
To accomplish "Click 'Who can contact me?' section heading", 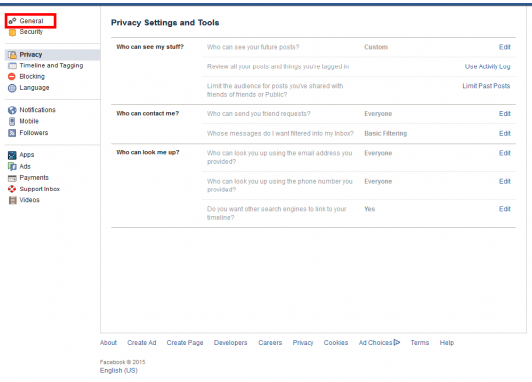I will [148, 114].
